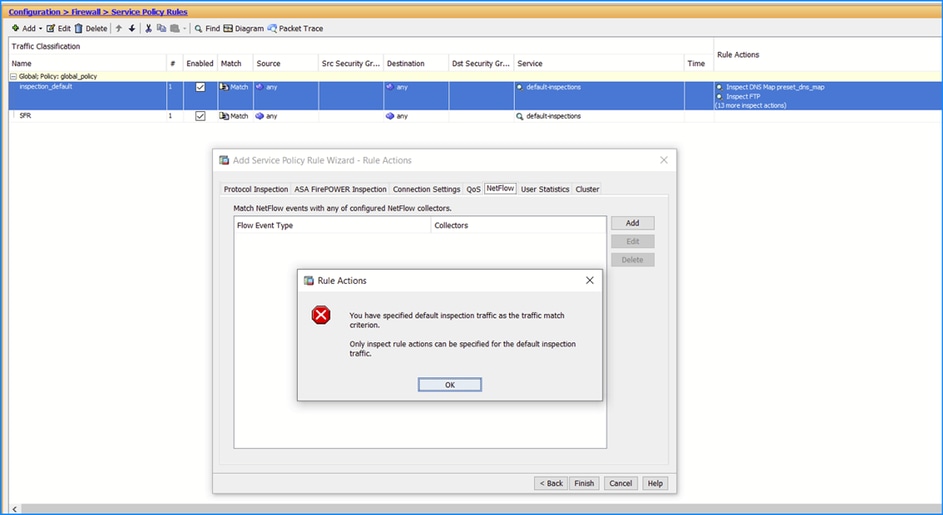Click Delete button in NetFlow panel
The height and width of the screenshot is (515, 943).
633,260
